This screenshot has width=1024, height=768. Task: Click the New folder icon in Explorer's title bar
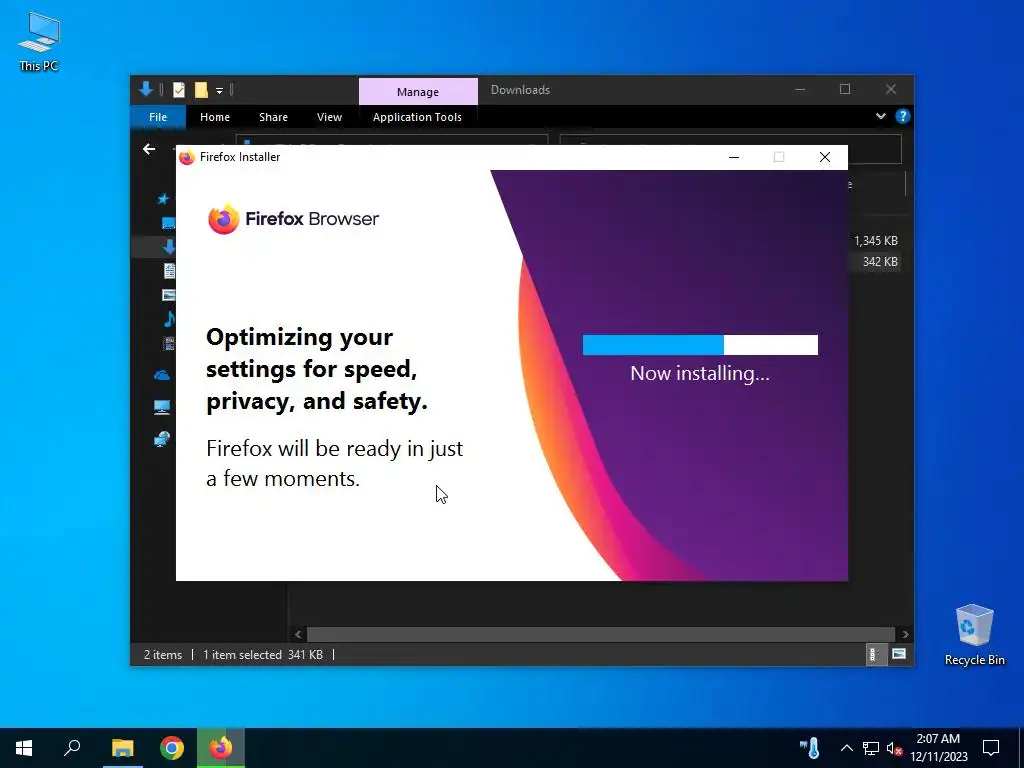[201, 90]
